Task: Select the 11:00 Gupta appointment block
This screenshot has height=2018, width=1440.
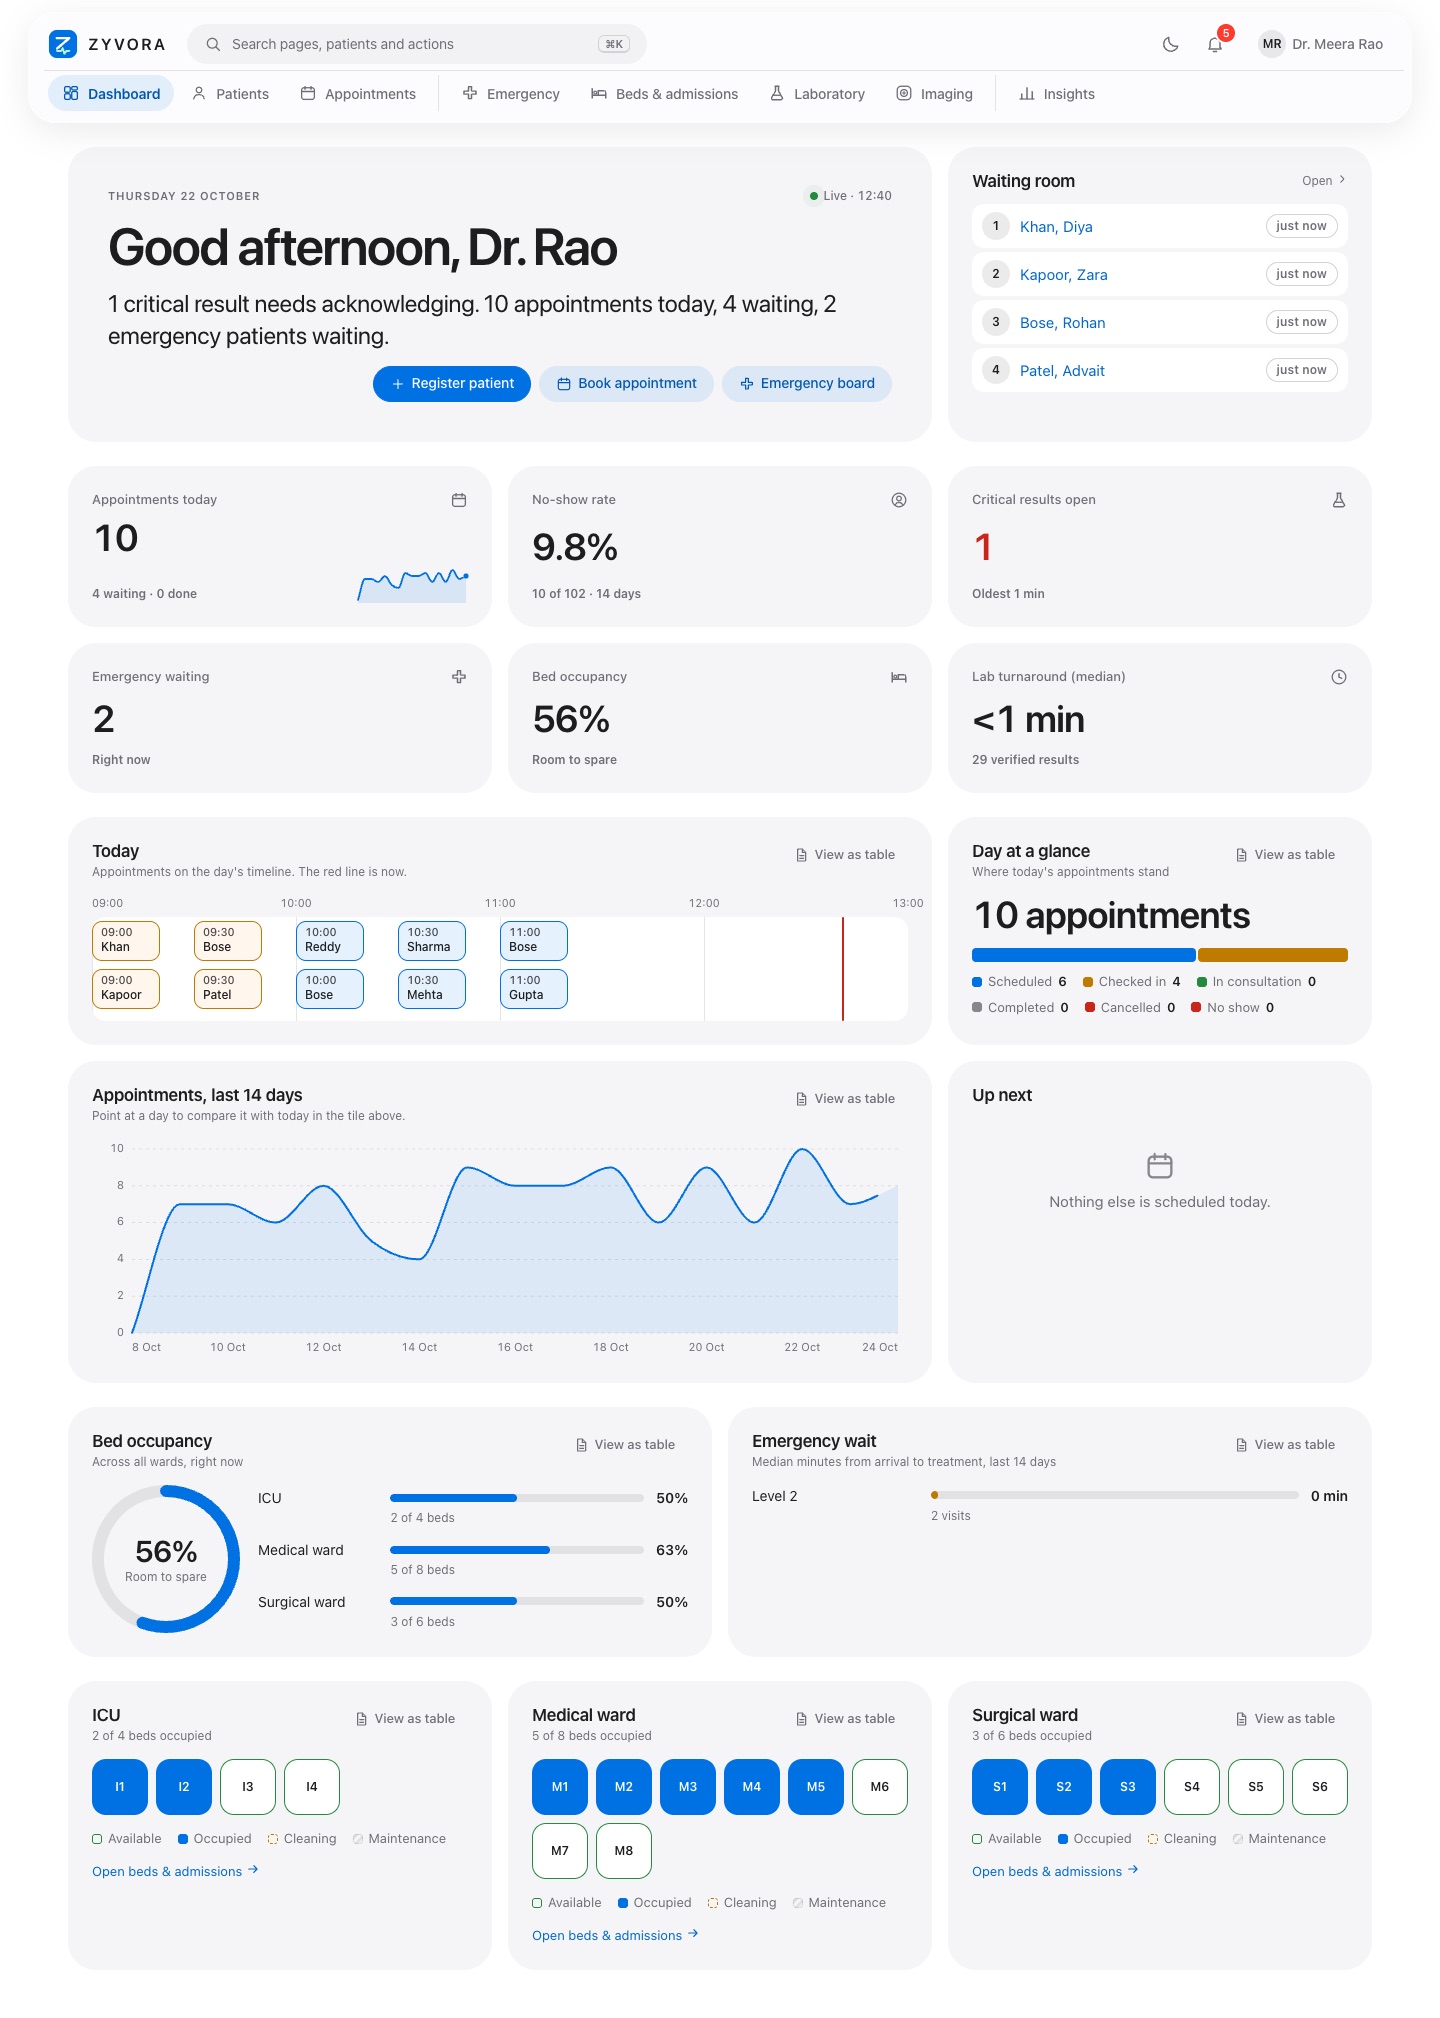Action: click(534, 989)
